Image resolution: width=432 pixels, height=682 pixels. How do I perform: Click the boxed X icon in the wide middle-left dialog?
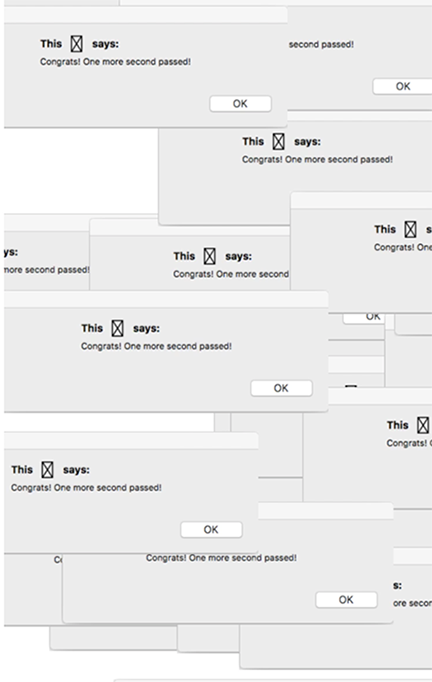[x=117, y=328]
